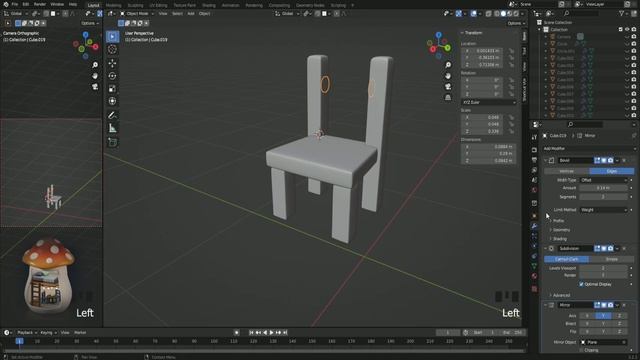Switch to the Shading workspace tab
Screen dimensions: 640x360
209,5
